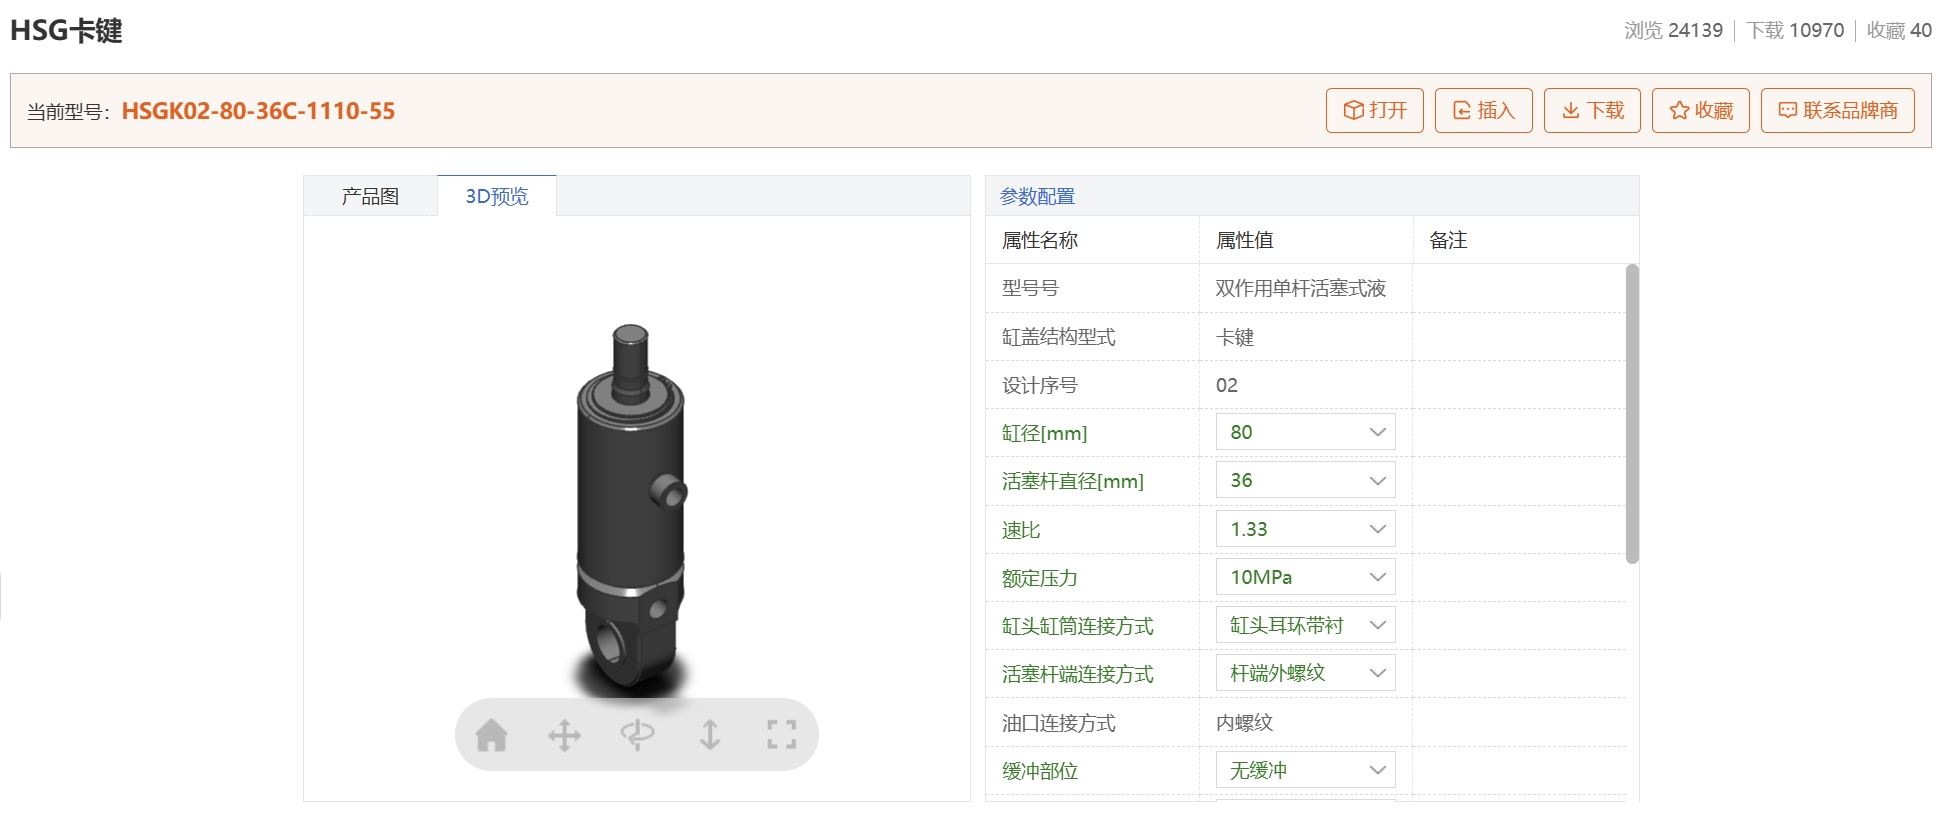Expand the 缓冲部位 dropdown showing 无缓冲
Image resolution: width=1942 pixels, height=817 pixels.
coord(1305,770)
